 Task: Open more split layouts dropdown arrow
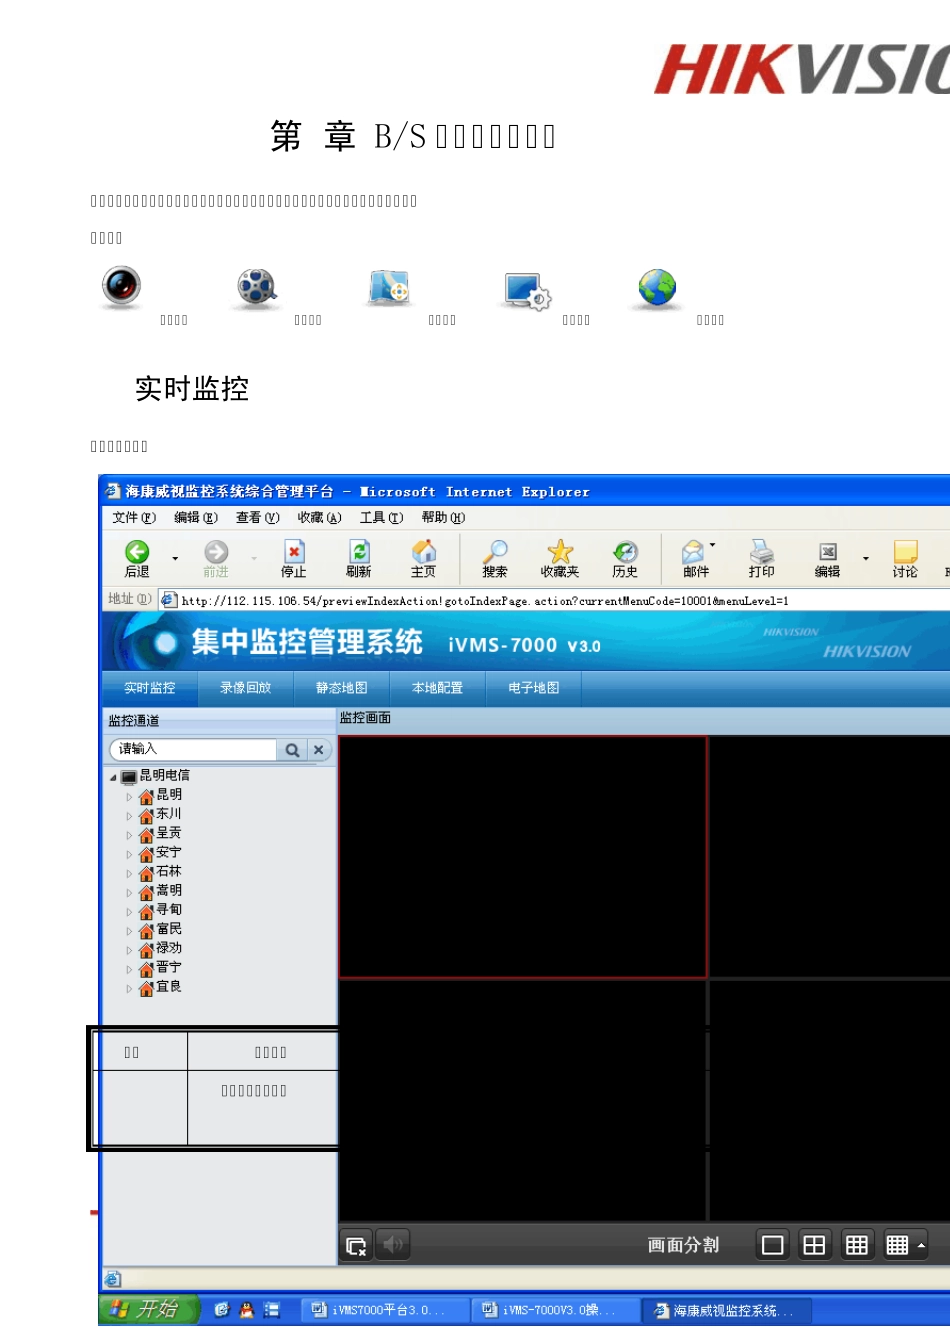pos(921,1245)
